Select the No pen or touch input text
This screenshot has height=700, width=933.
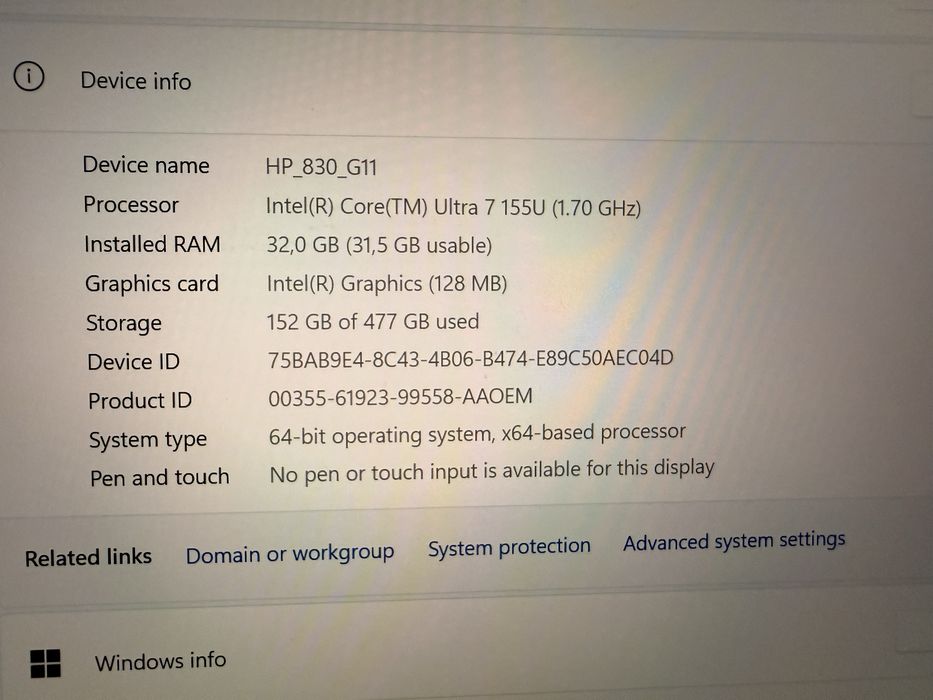(491, 471)
